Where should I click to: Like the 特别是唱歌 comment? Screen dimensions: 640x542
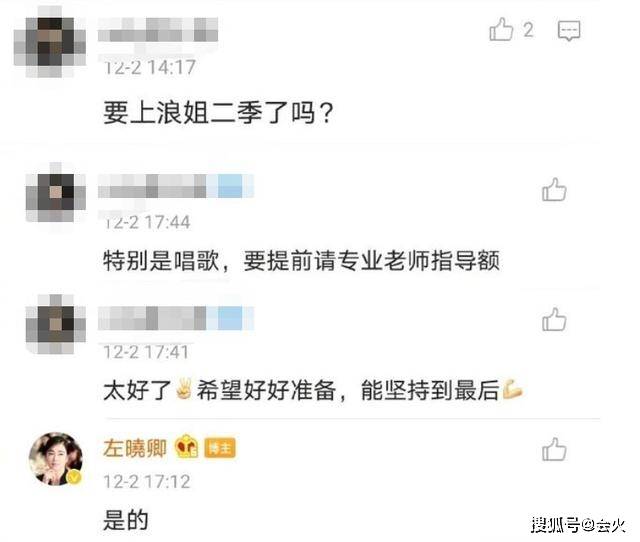click(554, 189)
